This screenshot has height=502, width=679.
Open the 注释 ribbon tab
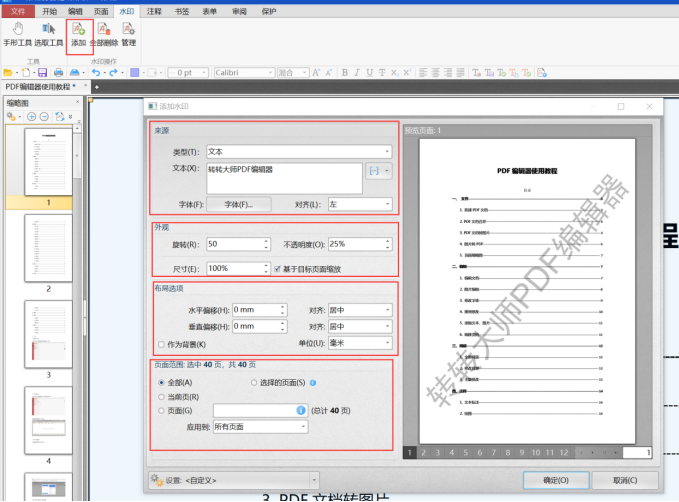pyautogui.click(x=153, y=11)
